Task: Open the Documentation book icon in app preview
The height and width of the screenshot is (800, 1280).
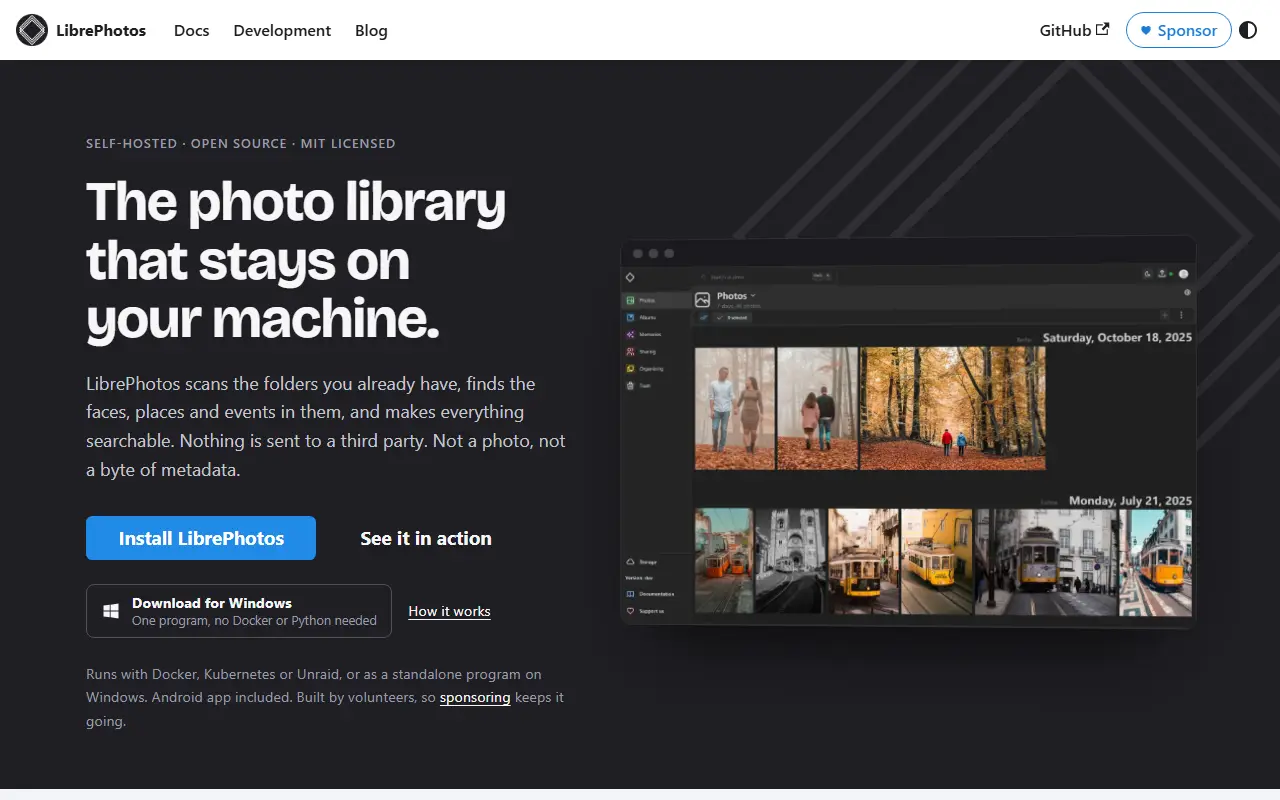Action: click(x=630, y=594)
